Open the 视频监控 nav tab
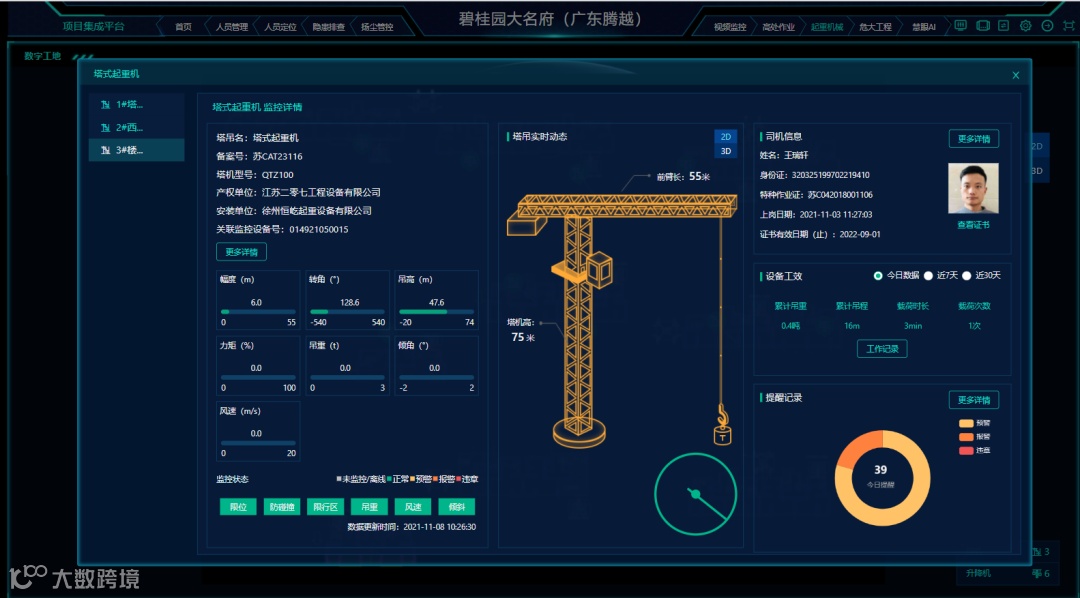1080x598 pixels. click(x=730, y=27)
